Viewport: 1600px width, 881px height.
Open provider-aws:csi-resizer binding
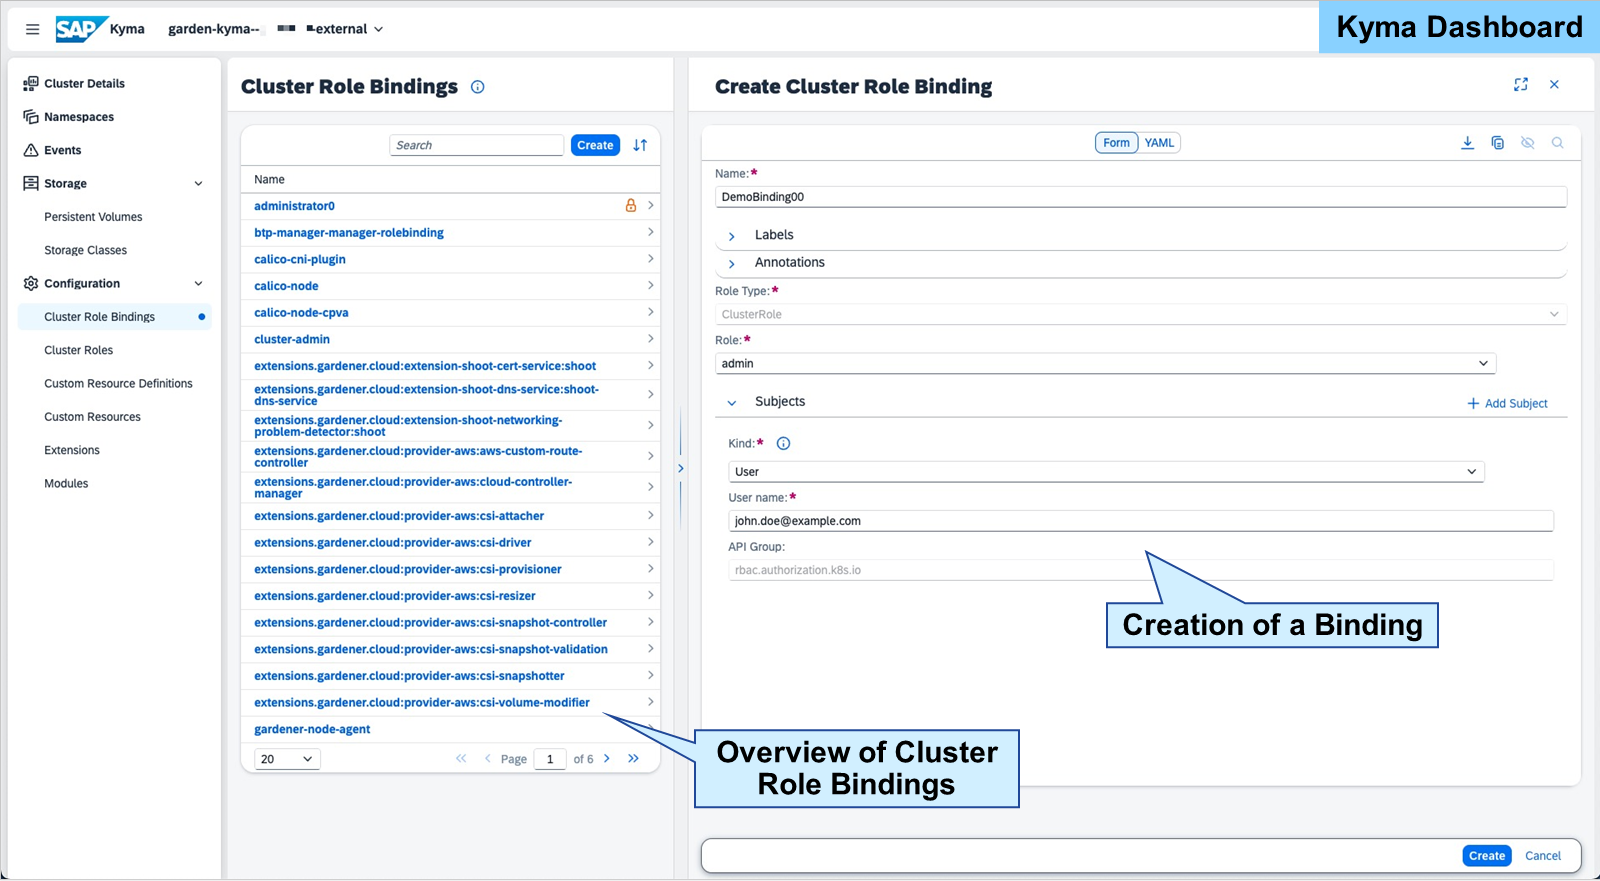pos(395,596)
